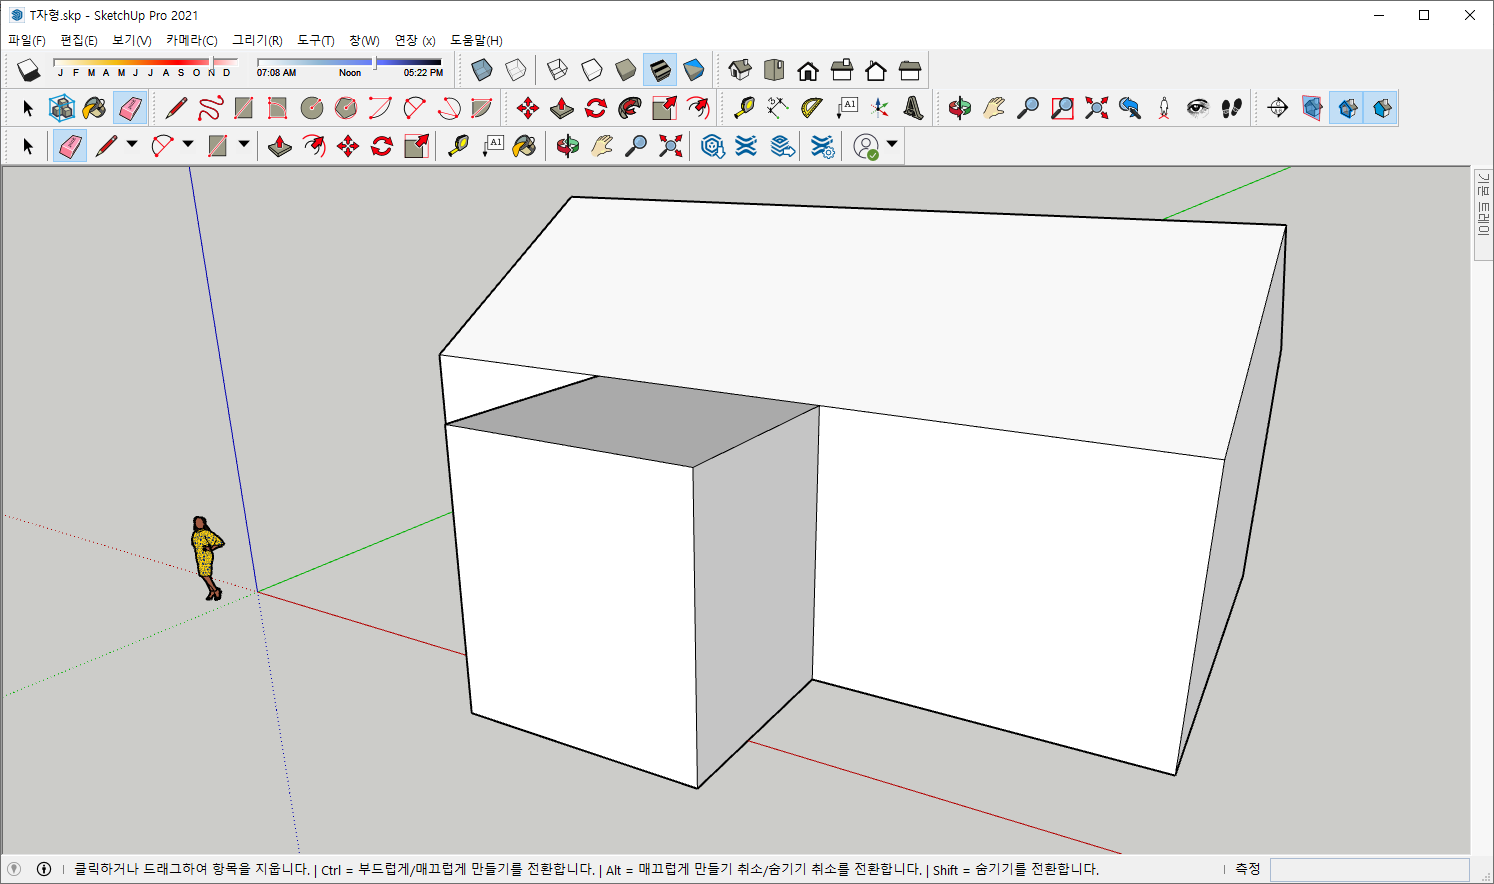
Task: Select the Section Plane tool
Action: point(1278,108)
